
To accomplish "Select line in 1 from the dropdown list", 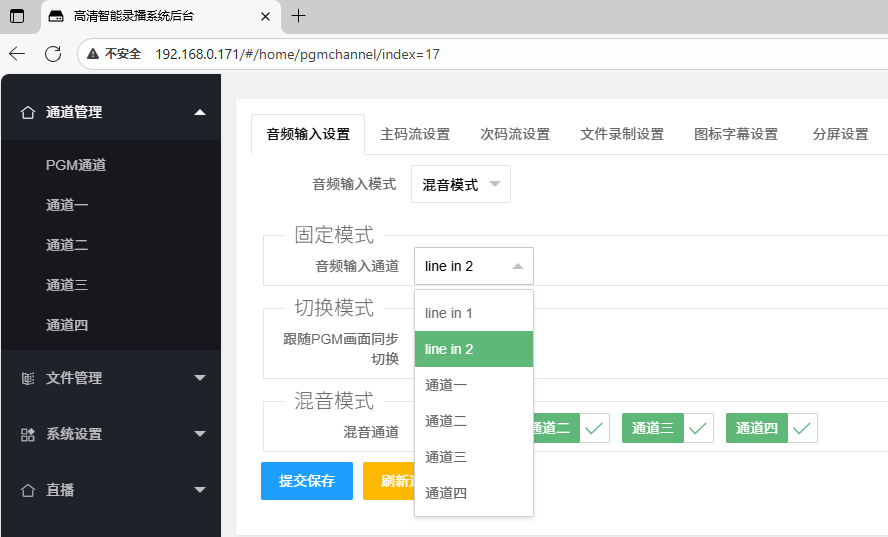I will [x=449, y=313].
